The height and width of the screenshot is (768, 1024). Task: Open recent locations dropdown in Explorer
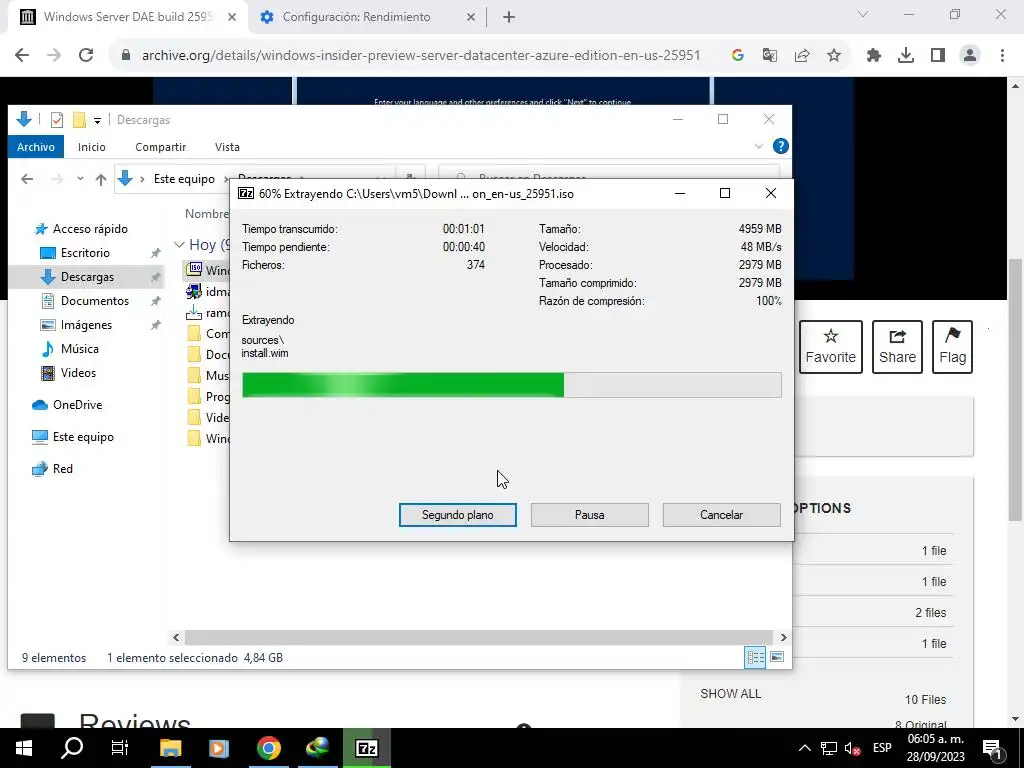click(80, 178)
